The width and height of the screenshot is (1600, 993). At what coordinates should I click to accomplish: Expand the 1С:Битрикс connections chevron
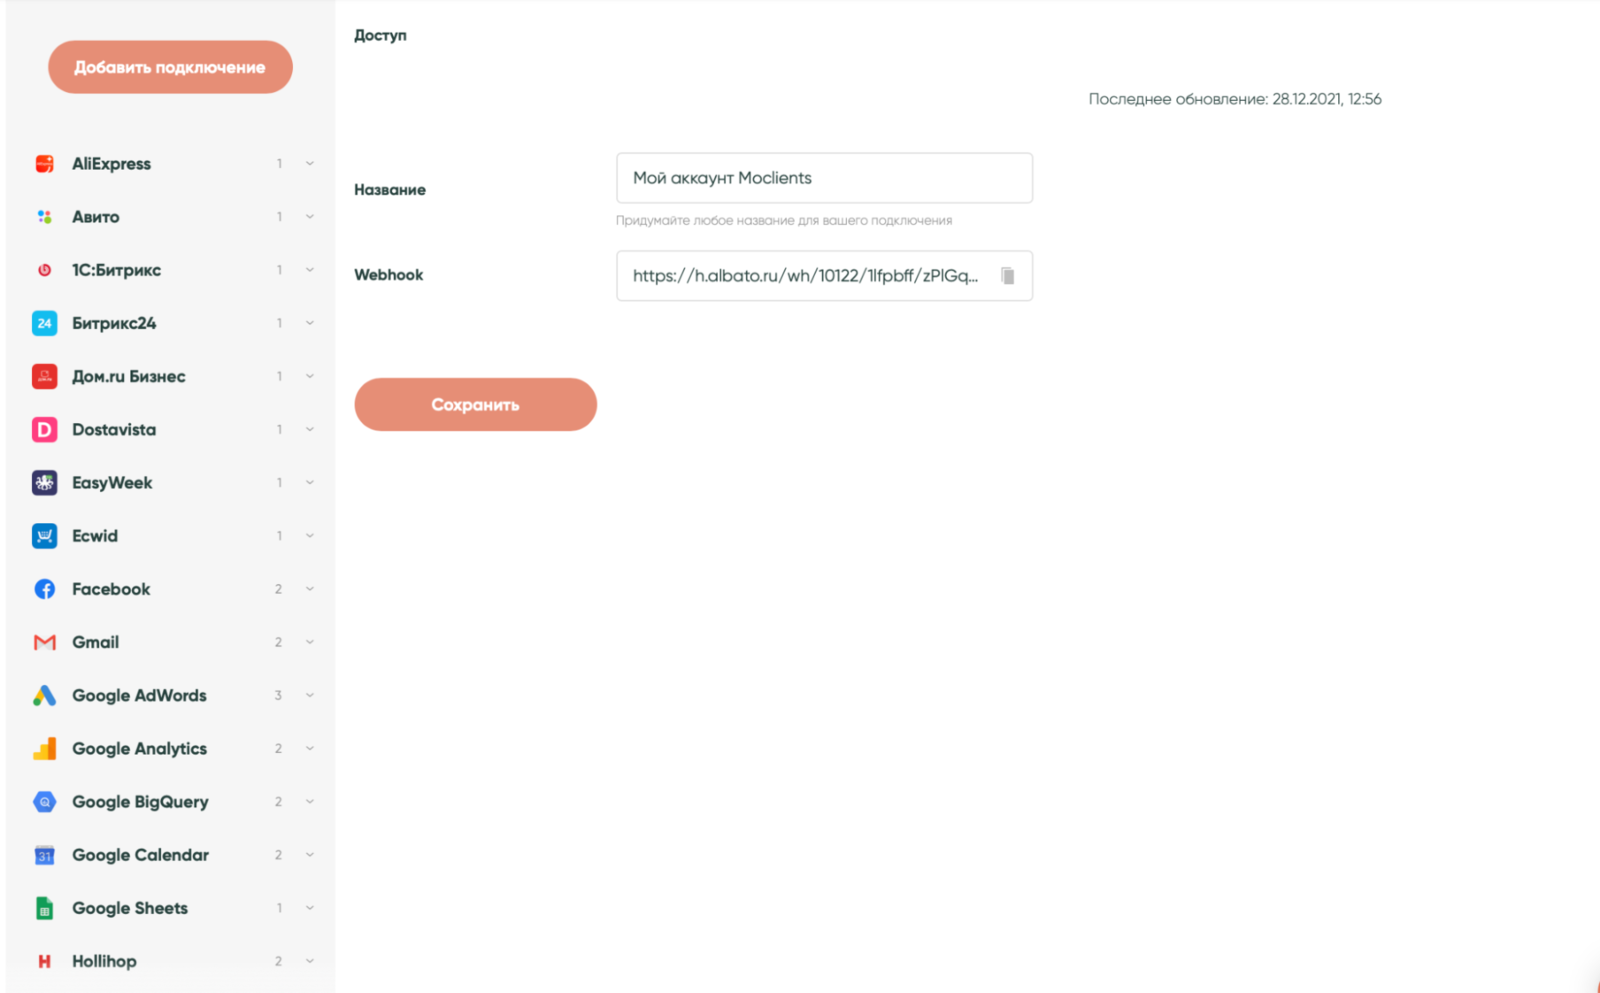[x=310, y=270]
